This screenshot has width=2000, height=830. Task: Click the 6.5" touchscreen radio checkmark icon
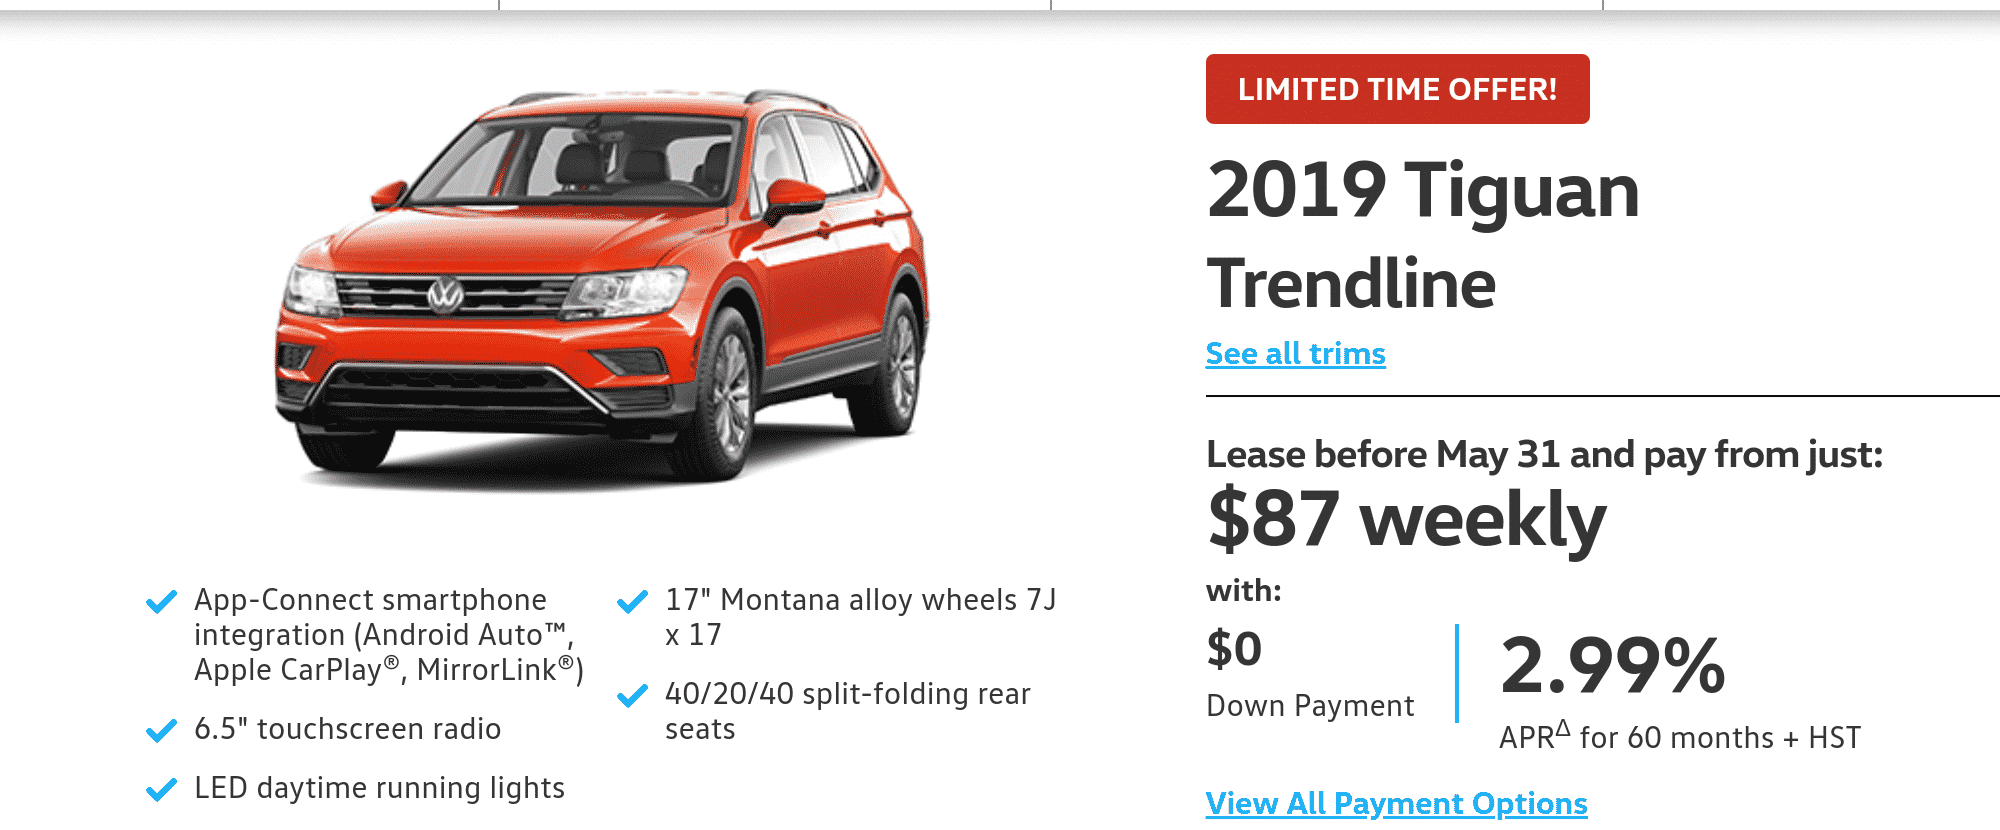(x=161, y=731)
